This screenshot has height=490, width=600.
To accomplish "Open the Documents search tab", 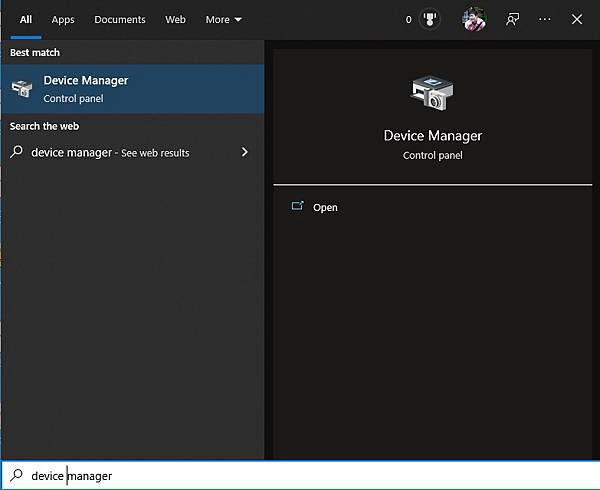I will click(120, 20).
